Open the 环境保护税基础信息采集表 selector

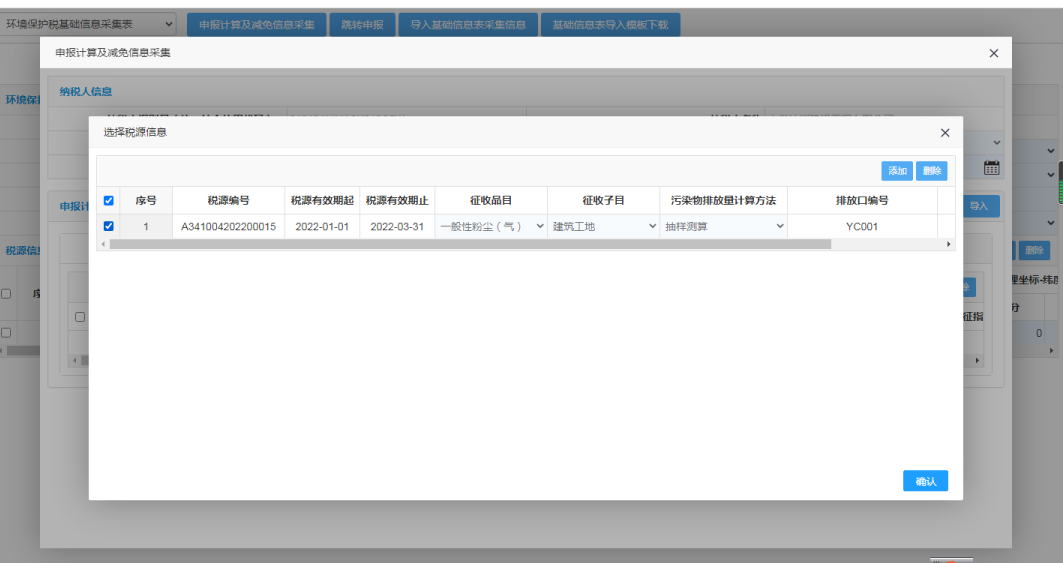(x=89, y=24)
